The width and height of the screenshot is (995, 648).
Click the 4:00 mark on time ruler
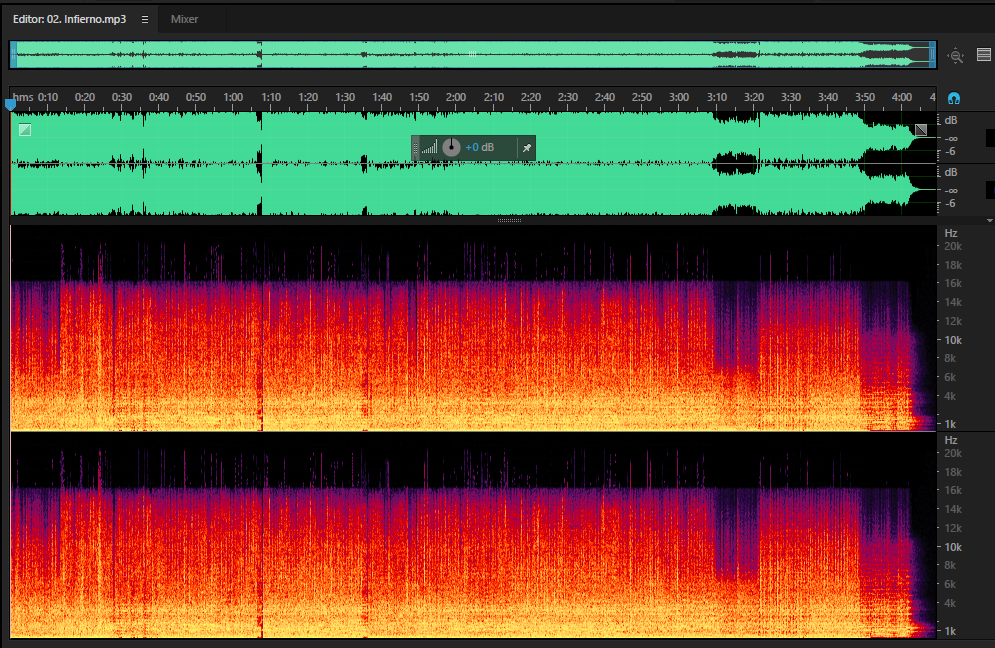(902, 97)
